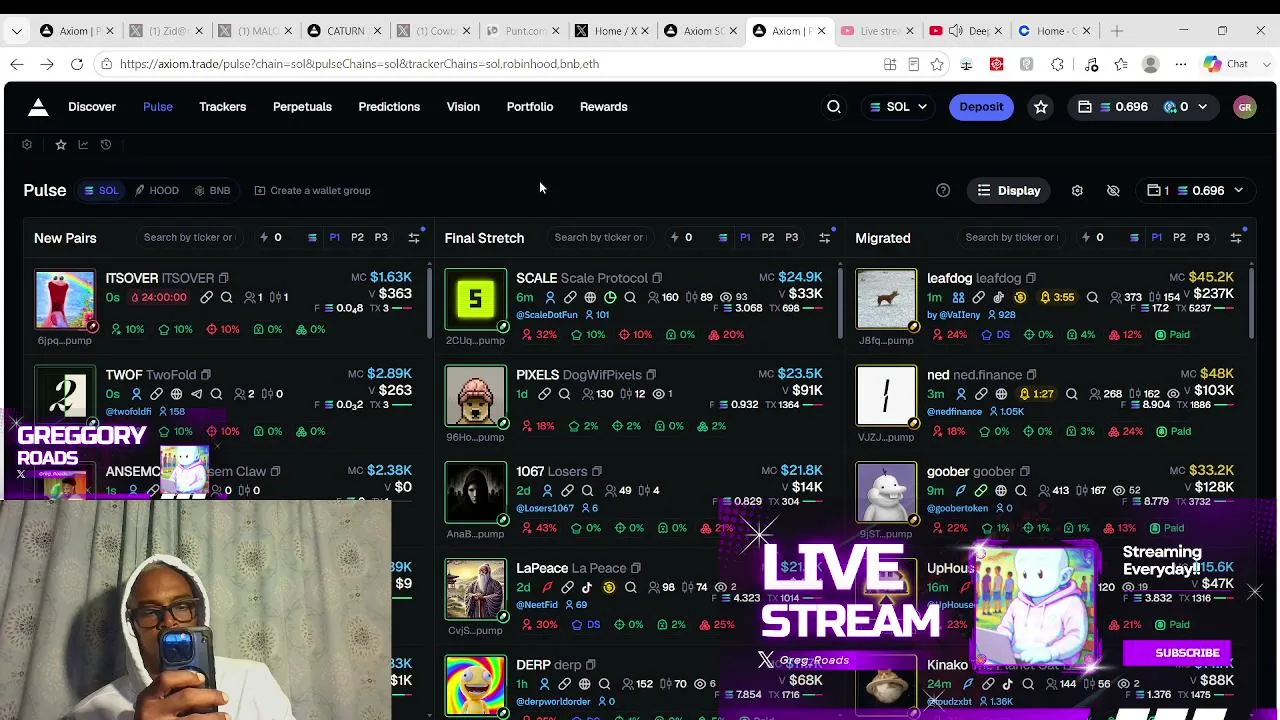Click the small settings gear under the Axiom logo

(27, 145)
